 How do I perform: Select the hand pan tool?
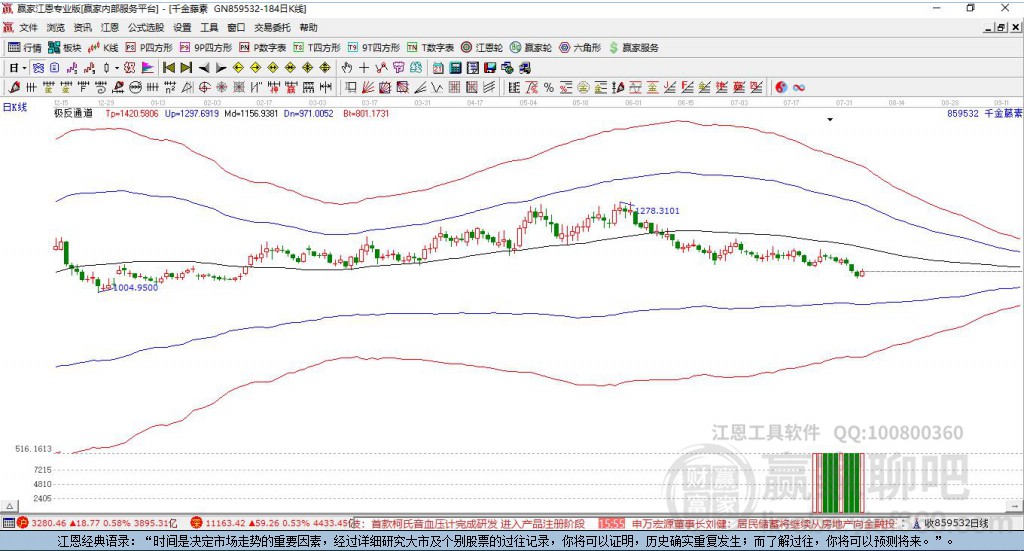pyautogui.click(x=347, y=68)
